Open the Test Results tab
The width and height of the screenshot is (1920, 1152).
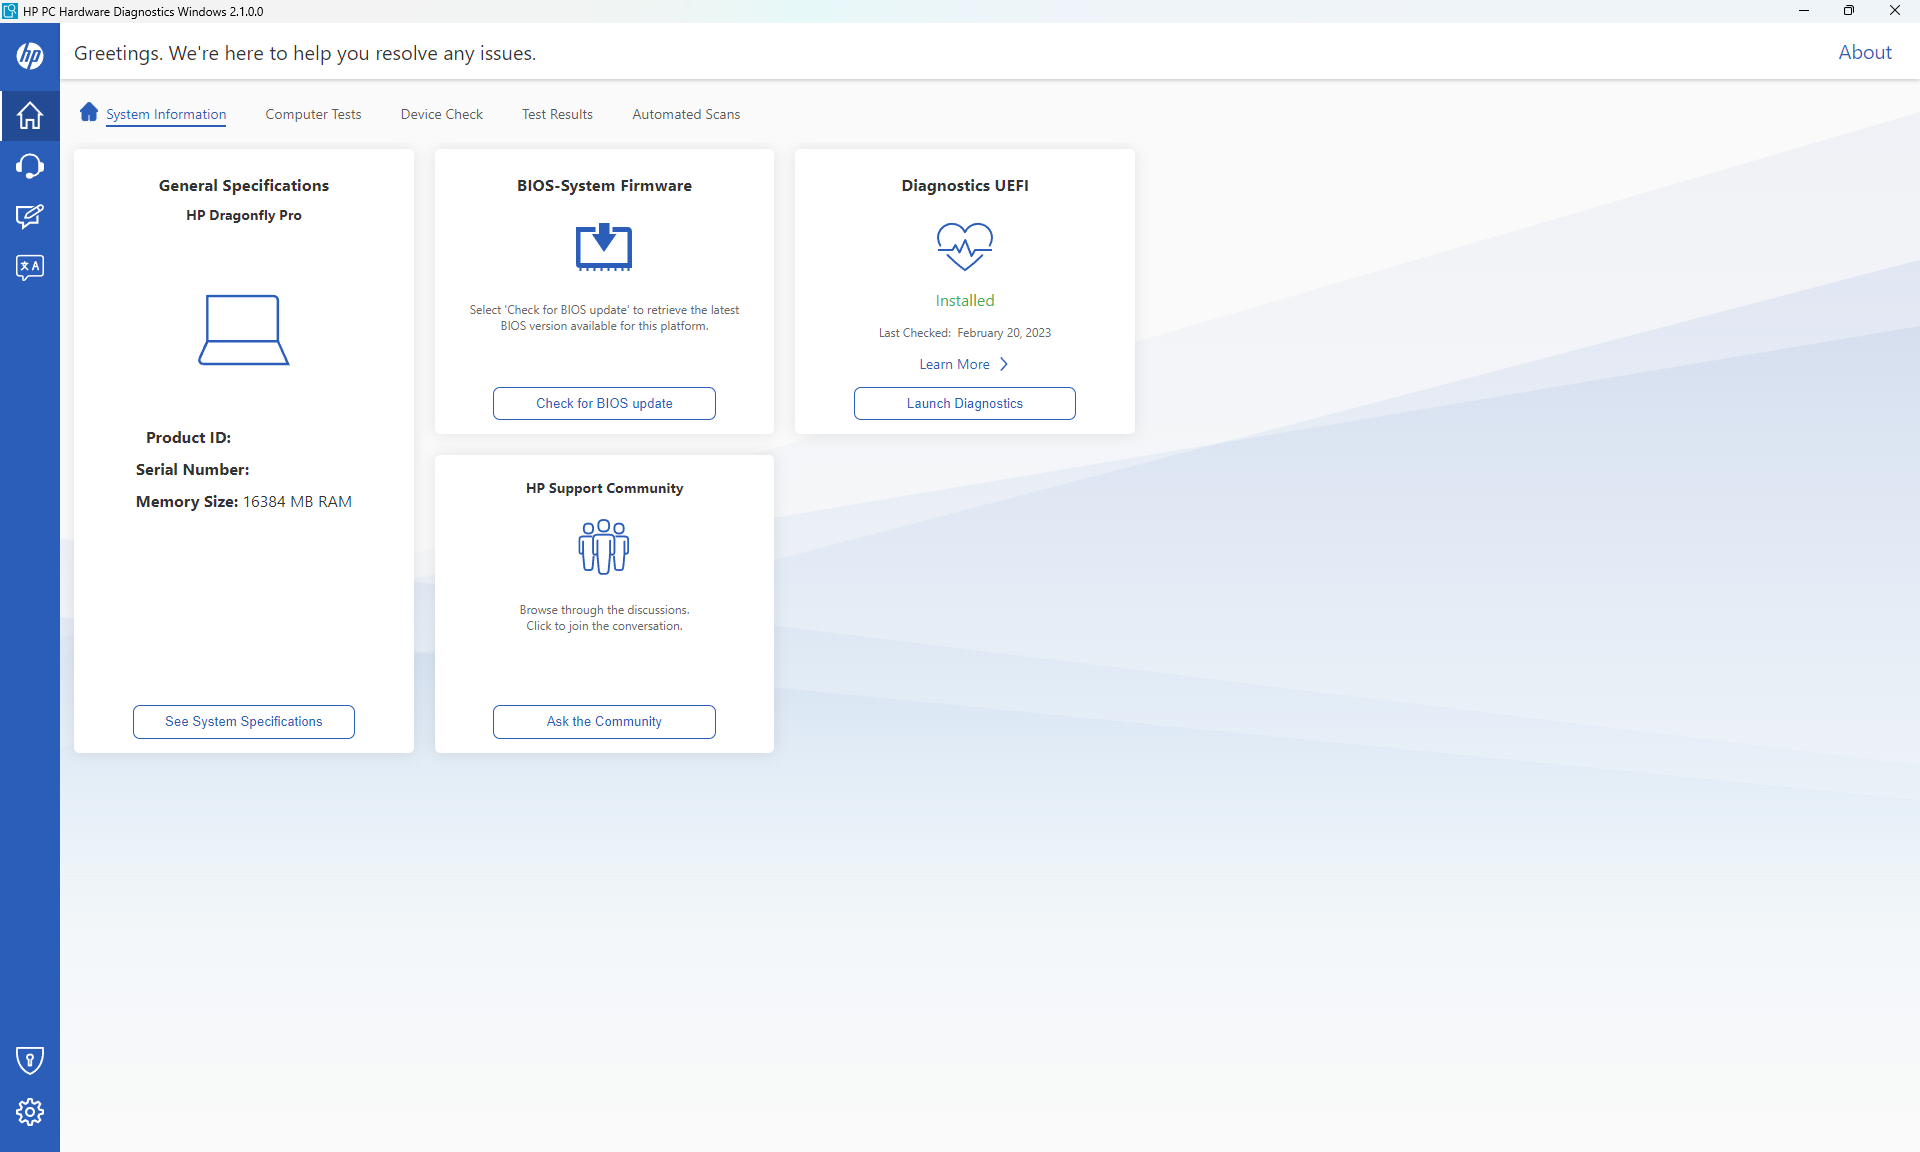coord(557,114)
